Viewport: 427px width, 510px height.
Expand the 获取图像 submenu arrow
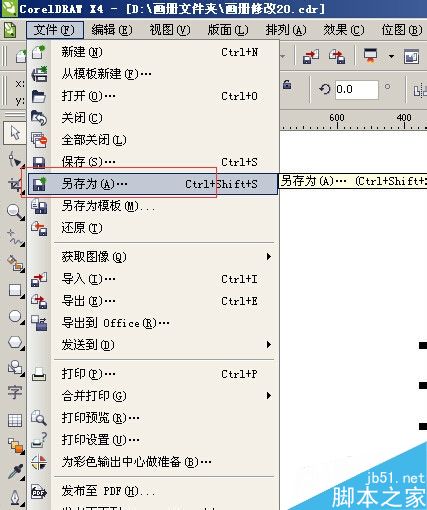[269, 257]
